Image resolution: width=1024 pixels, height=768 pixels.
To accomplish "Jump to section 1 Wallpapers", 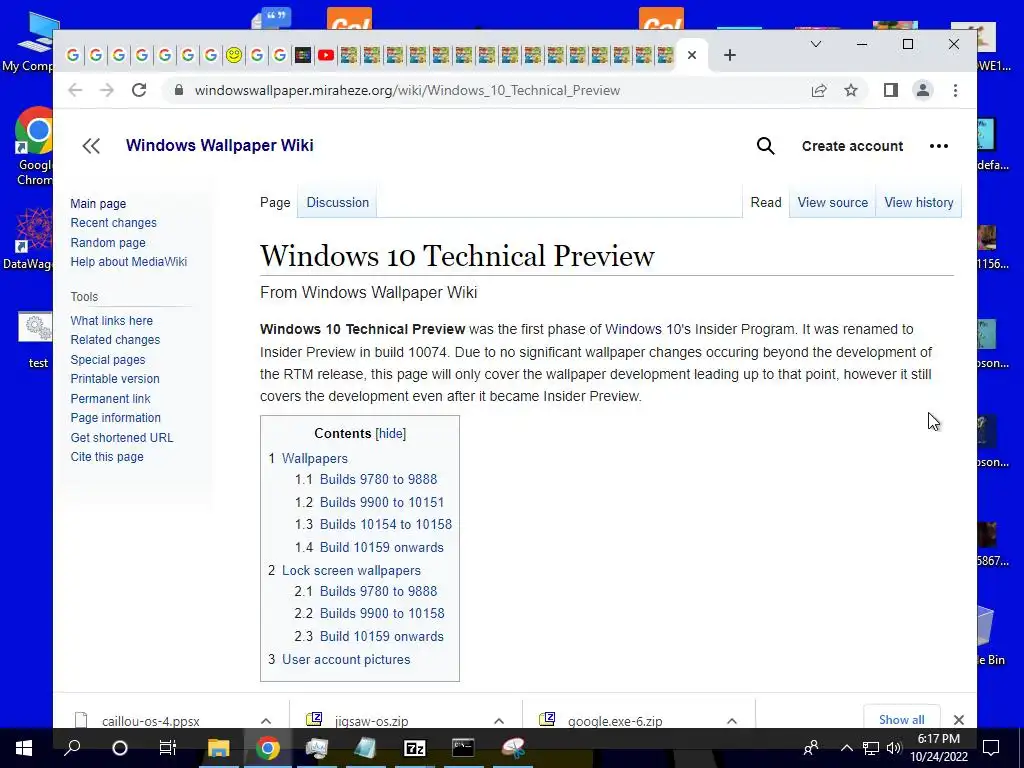I will (x=315, y=458).
